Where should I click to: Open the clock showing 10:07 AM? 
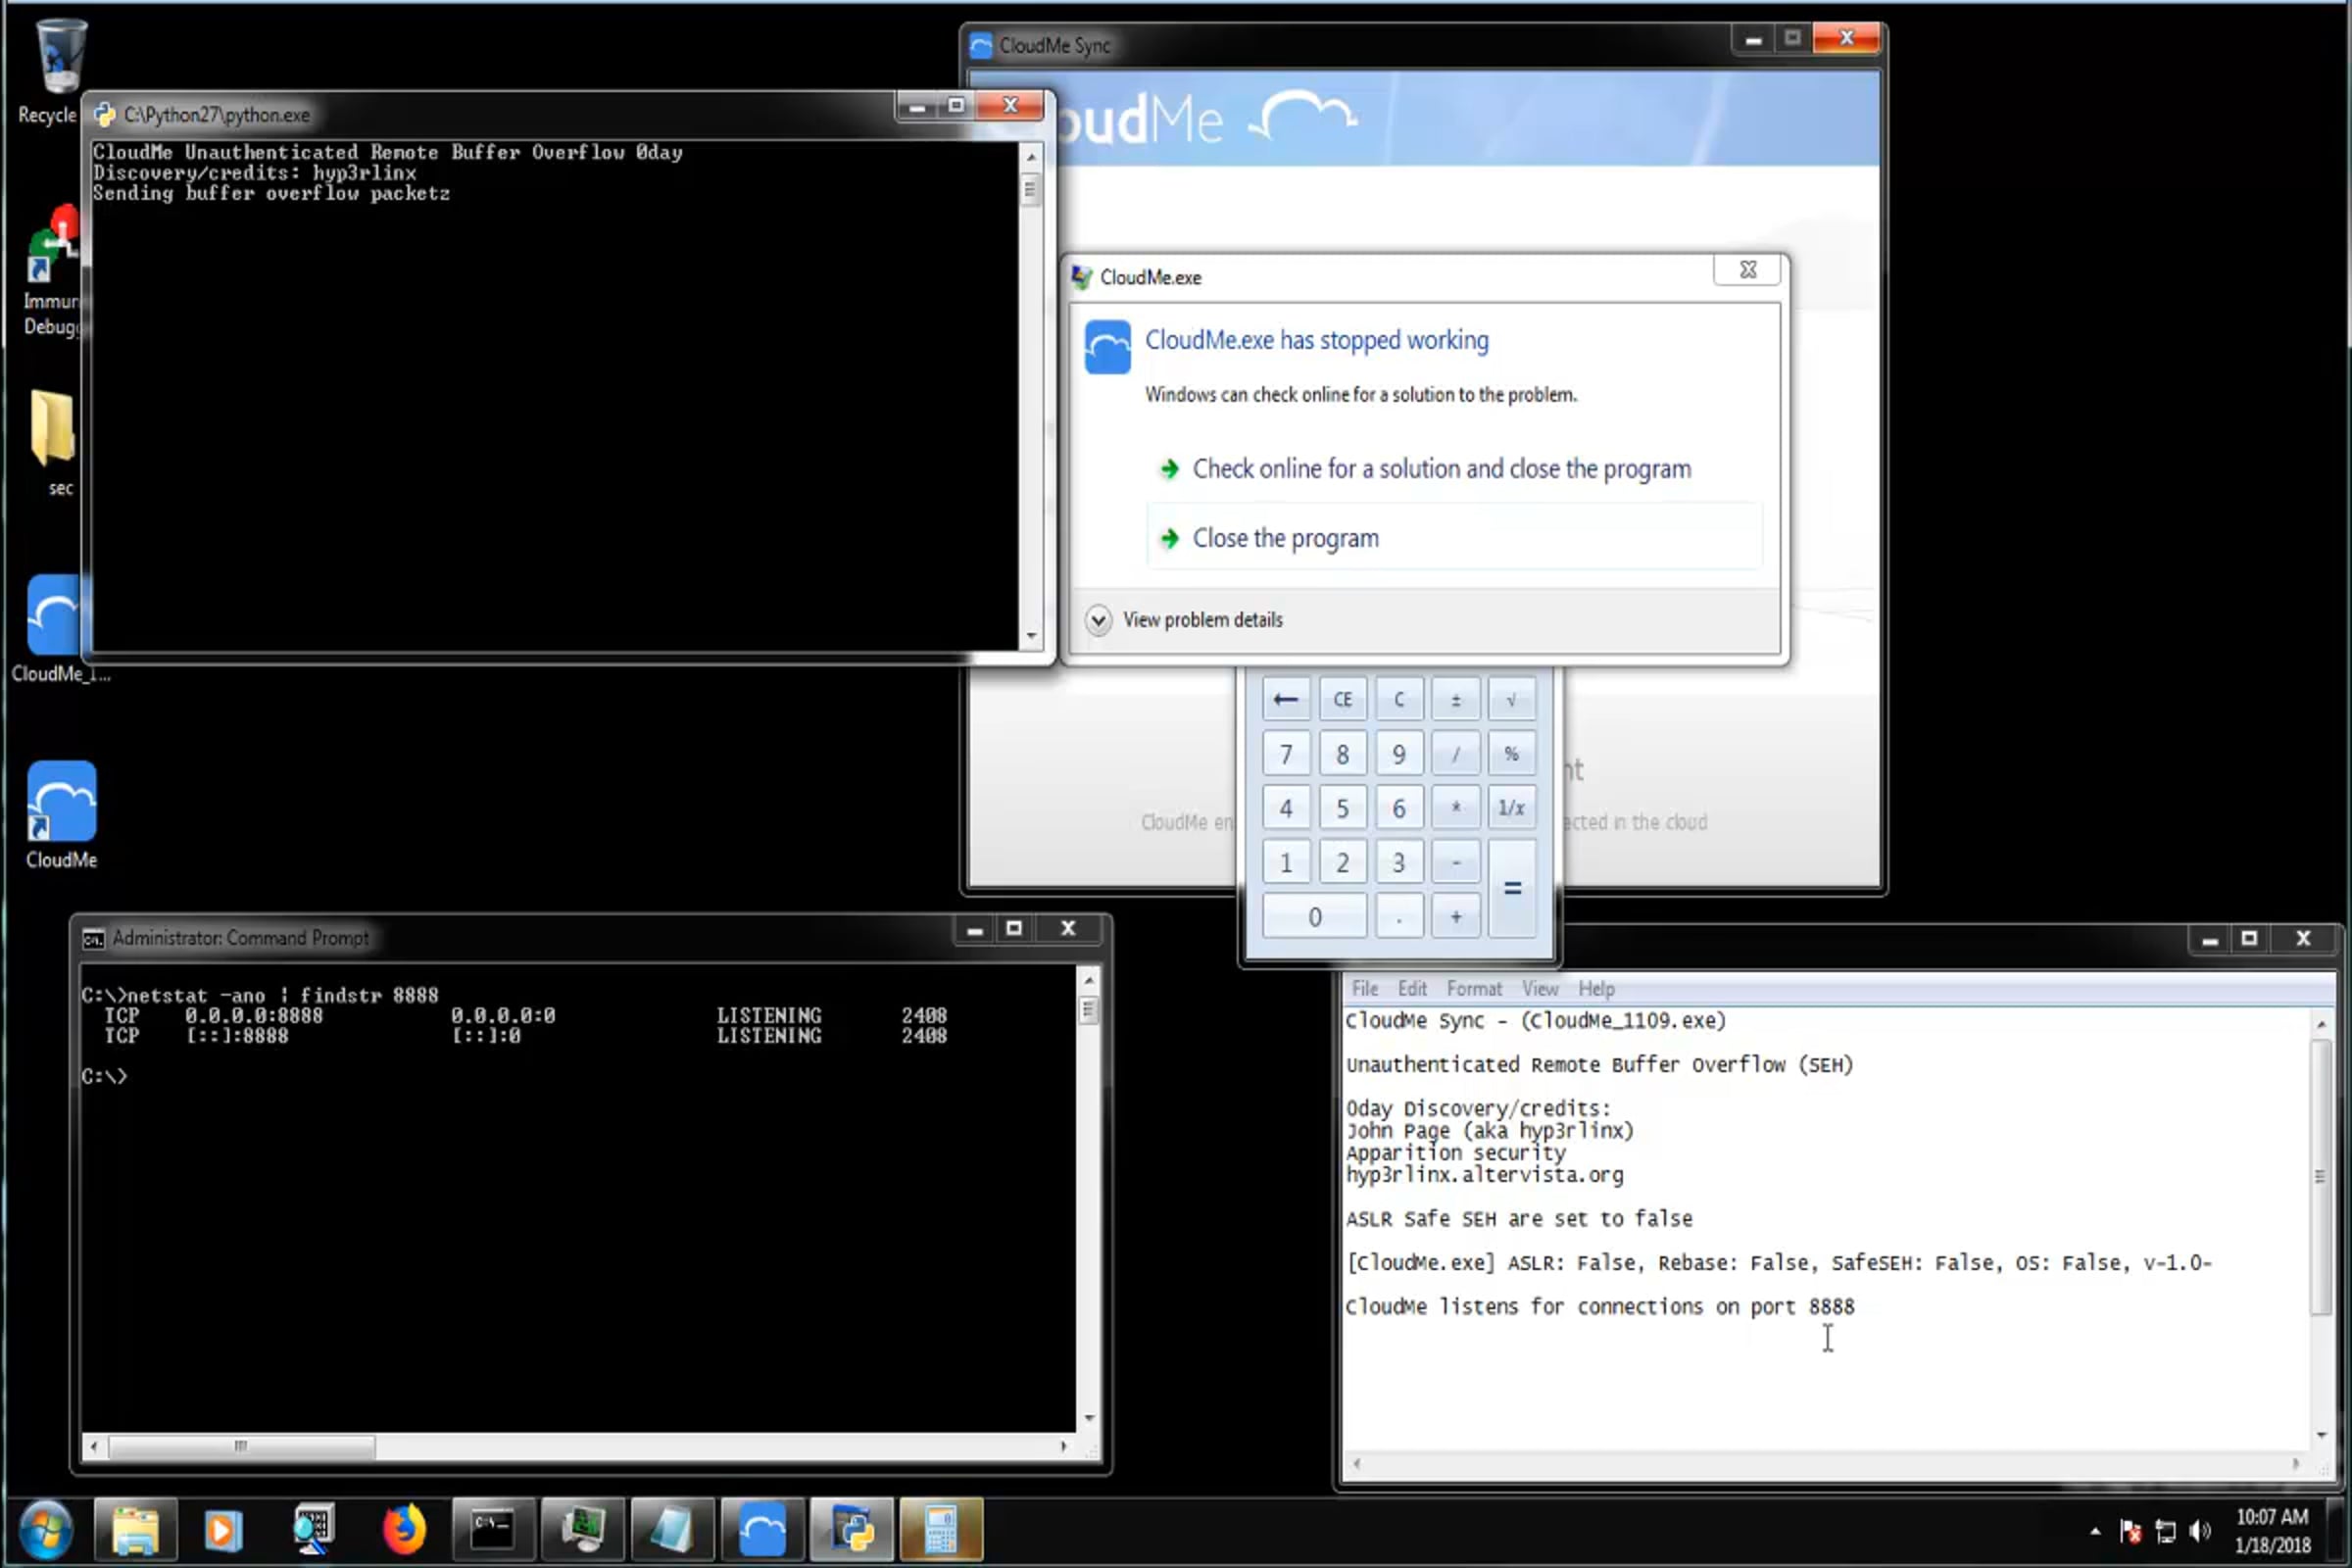2272,1530
